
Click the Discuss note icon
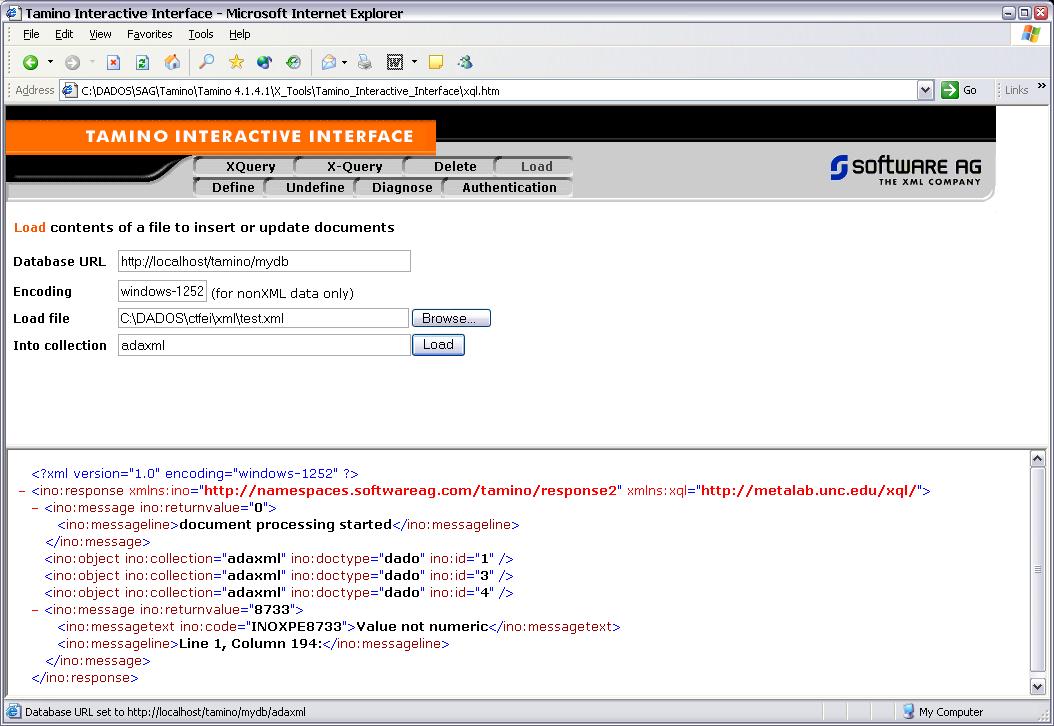point(436,63)
